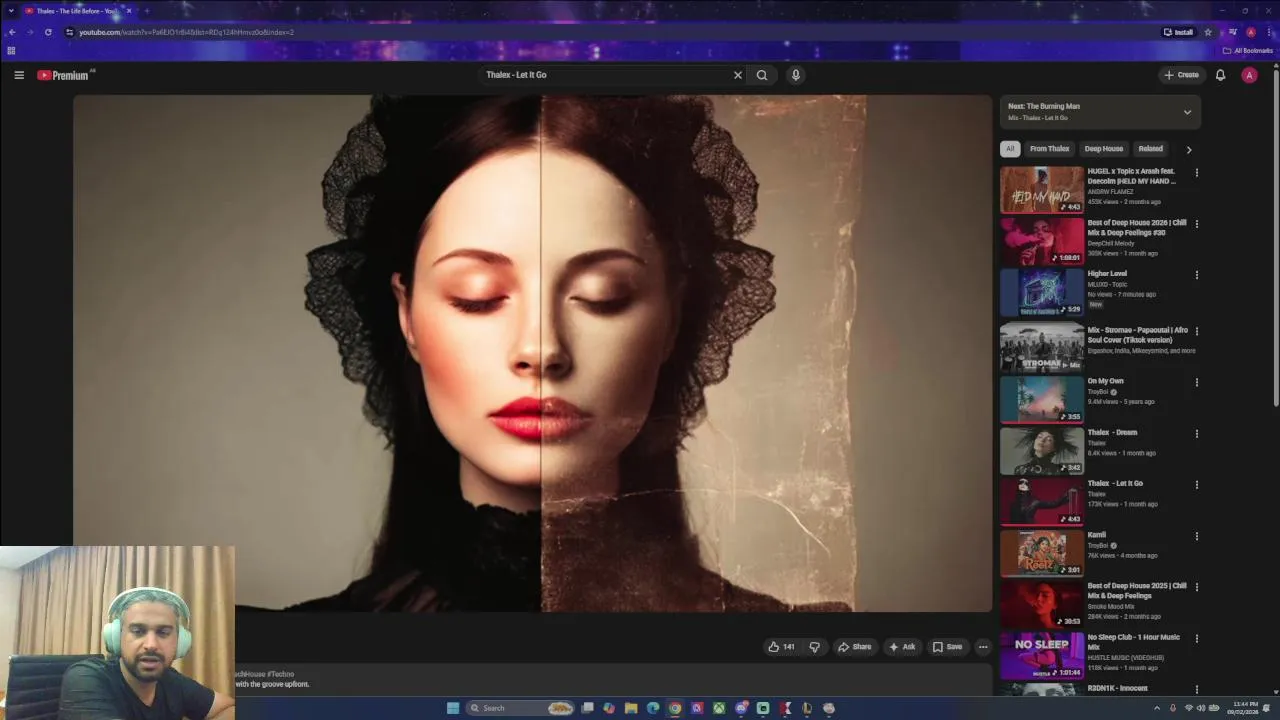Image resolution: width=1280 pixels, height=720 pixels.
Task: Show hidden system tray icons
Action: pyautogui.click(x=1158, y=708)
